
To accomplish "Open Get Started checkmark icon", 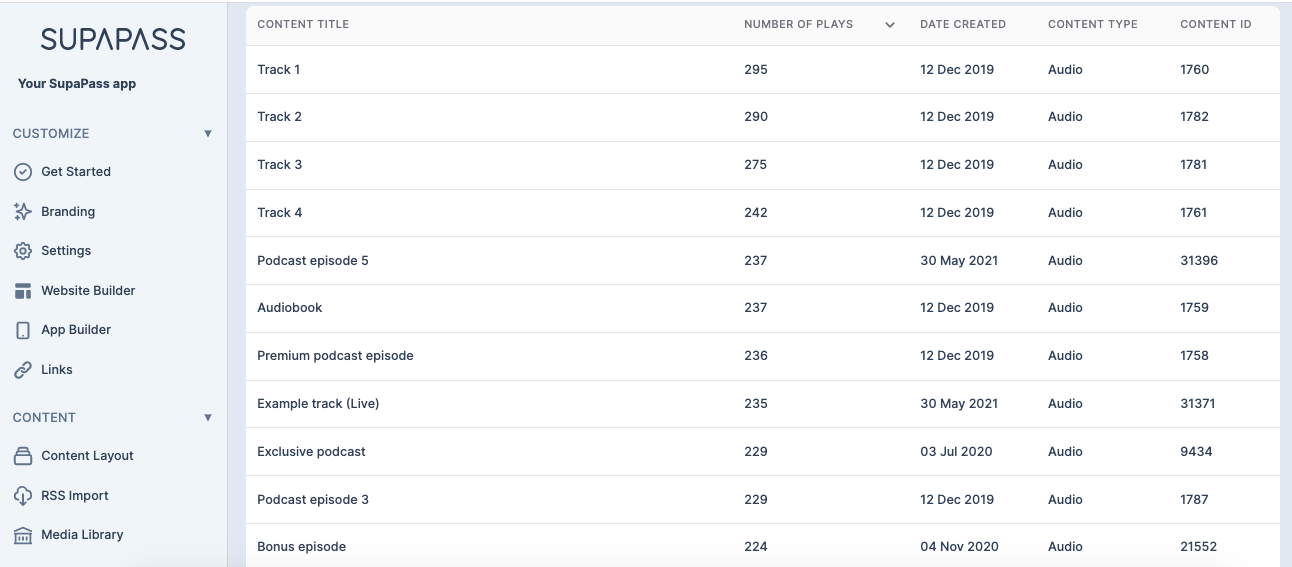I will [22, 172].
